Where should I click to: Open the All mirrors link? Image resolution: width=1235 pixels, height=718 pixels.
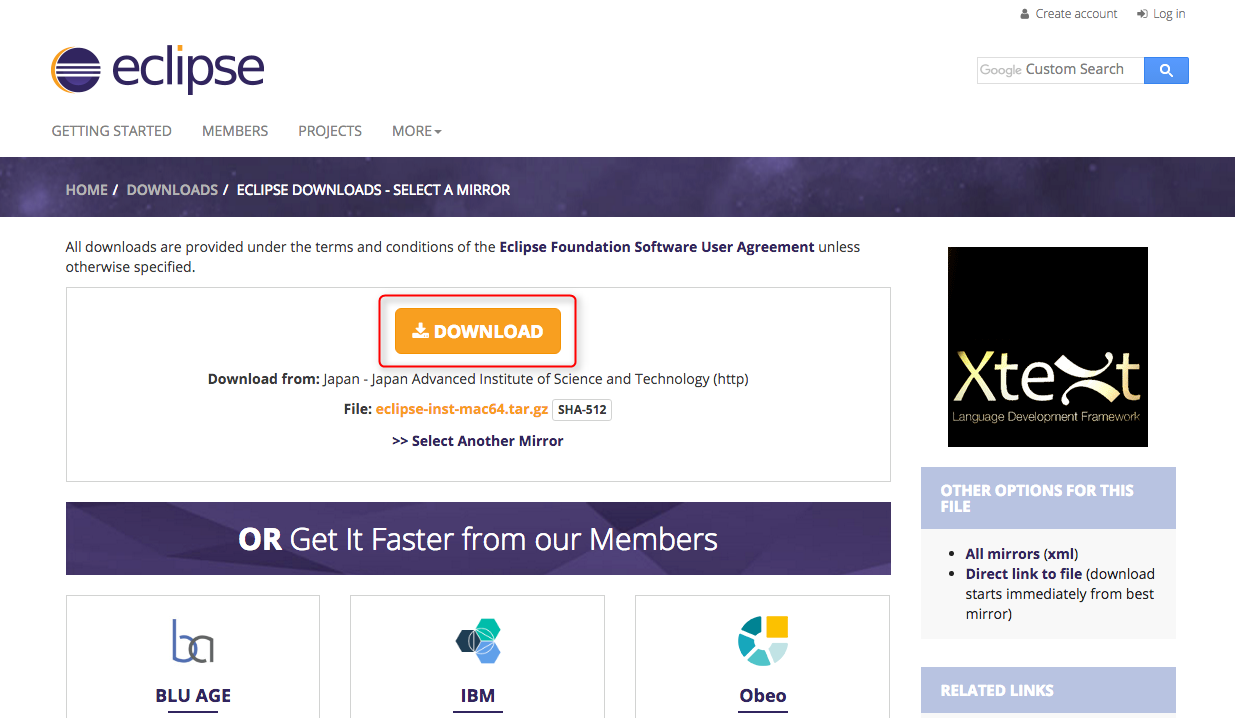pyautogui.click(x=1003, y=554)
